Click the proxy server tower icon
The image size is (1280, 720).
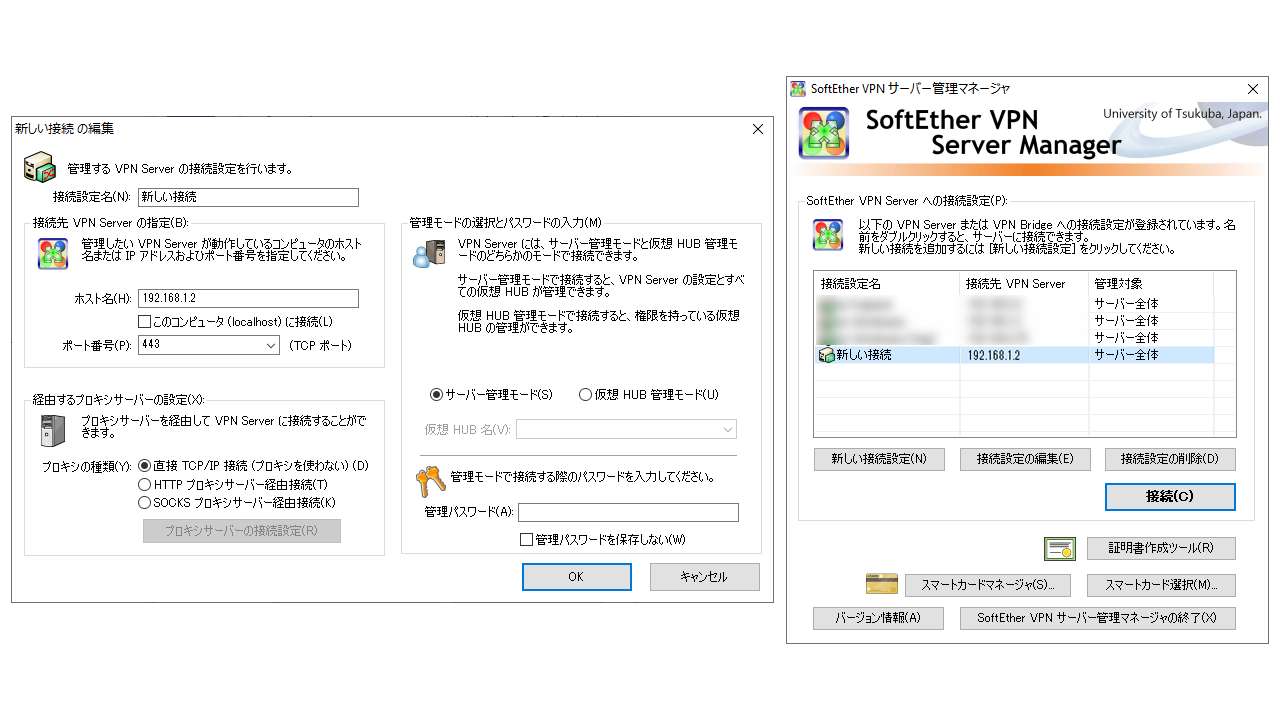(53, 430)
